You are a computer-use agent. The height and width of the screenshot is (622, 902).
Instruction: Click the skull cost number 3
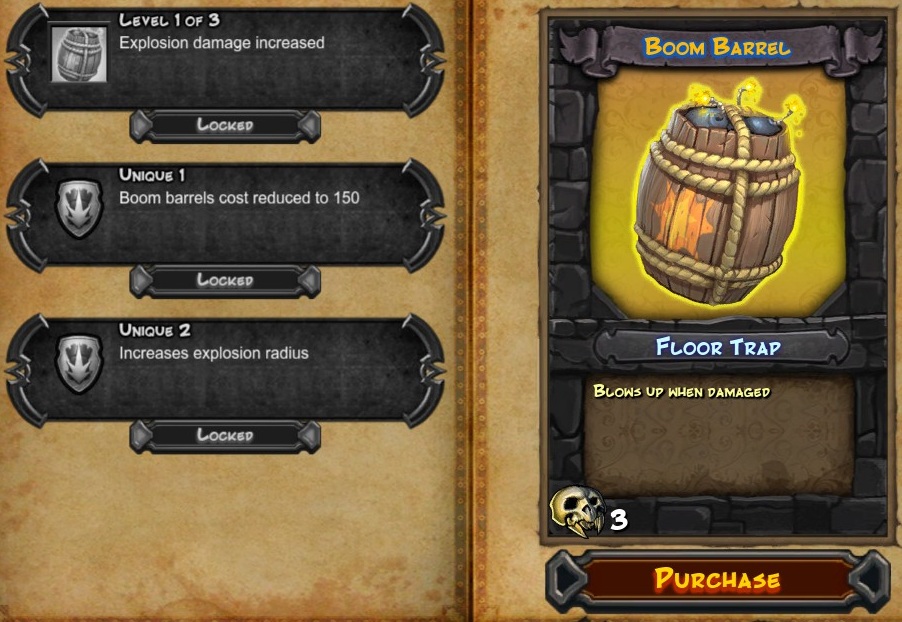tap(619, 520)
